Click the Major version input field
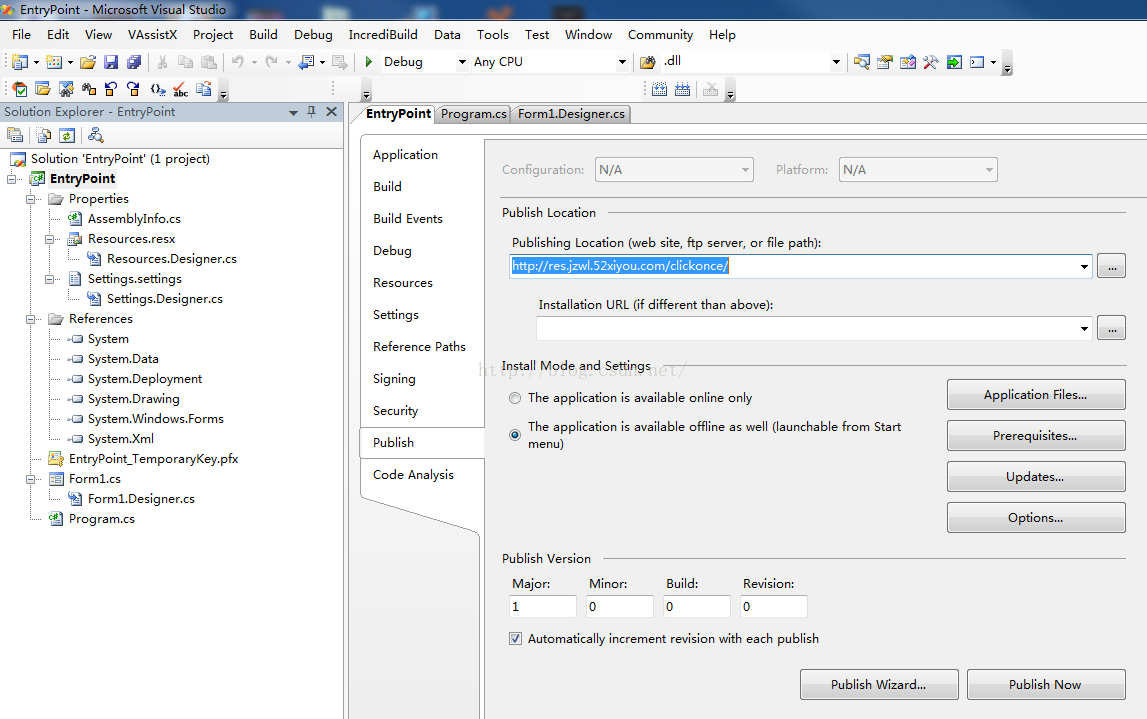Image resolution: width=1147 pixels, height=719 pixels. coord(543,606)
